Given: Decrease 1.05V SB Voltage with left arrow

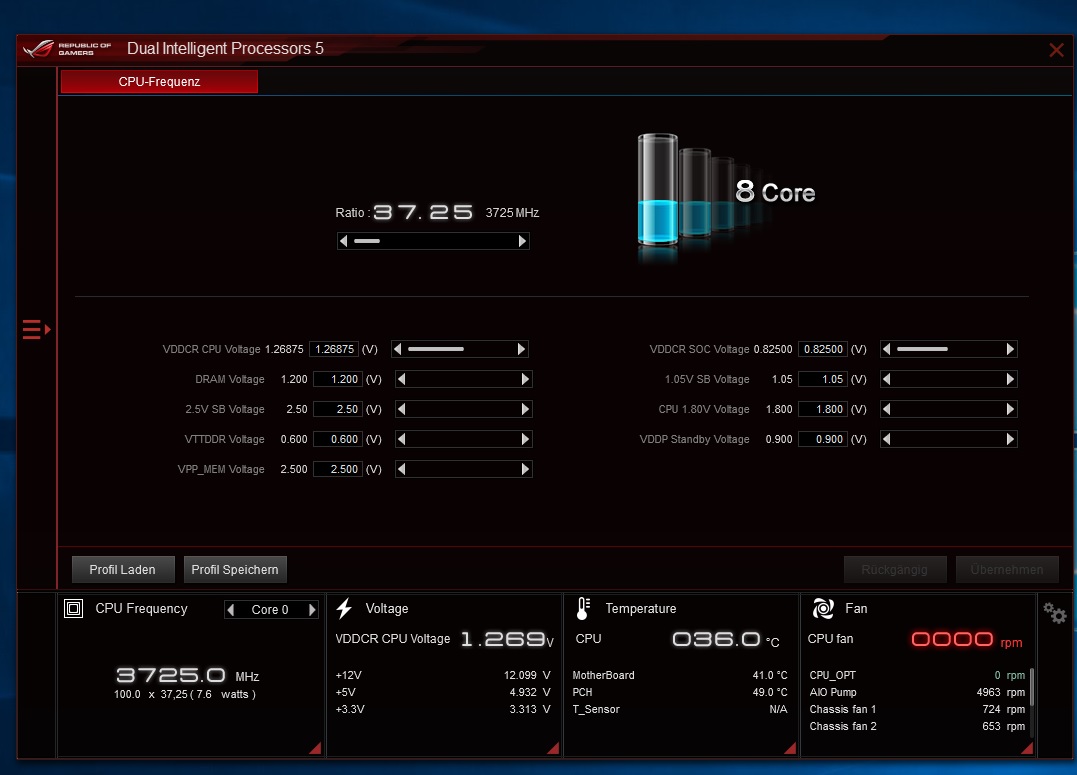Looking at the screenshot, I should tap(886, 379).
